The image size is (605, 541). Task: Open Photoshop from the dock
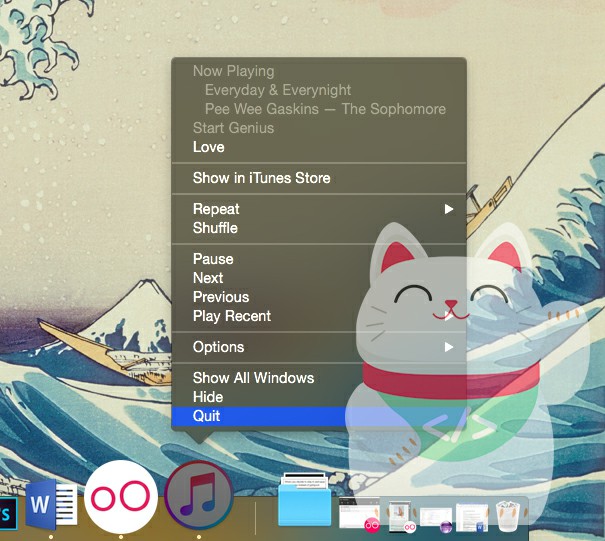7,514
